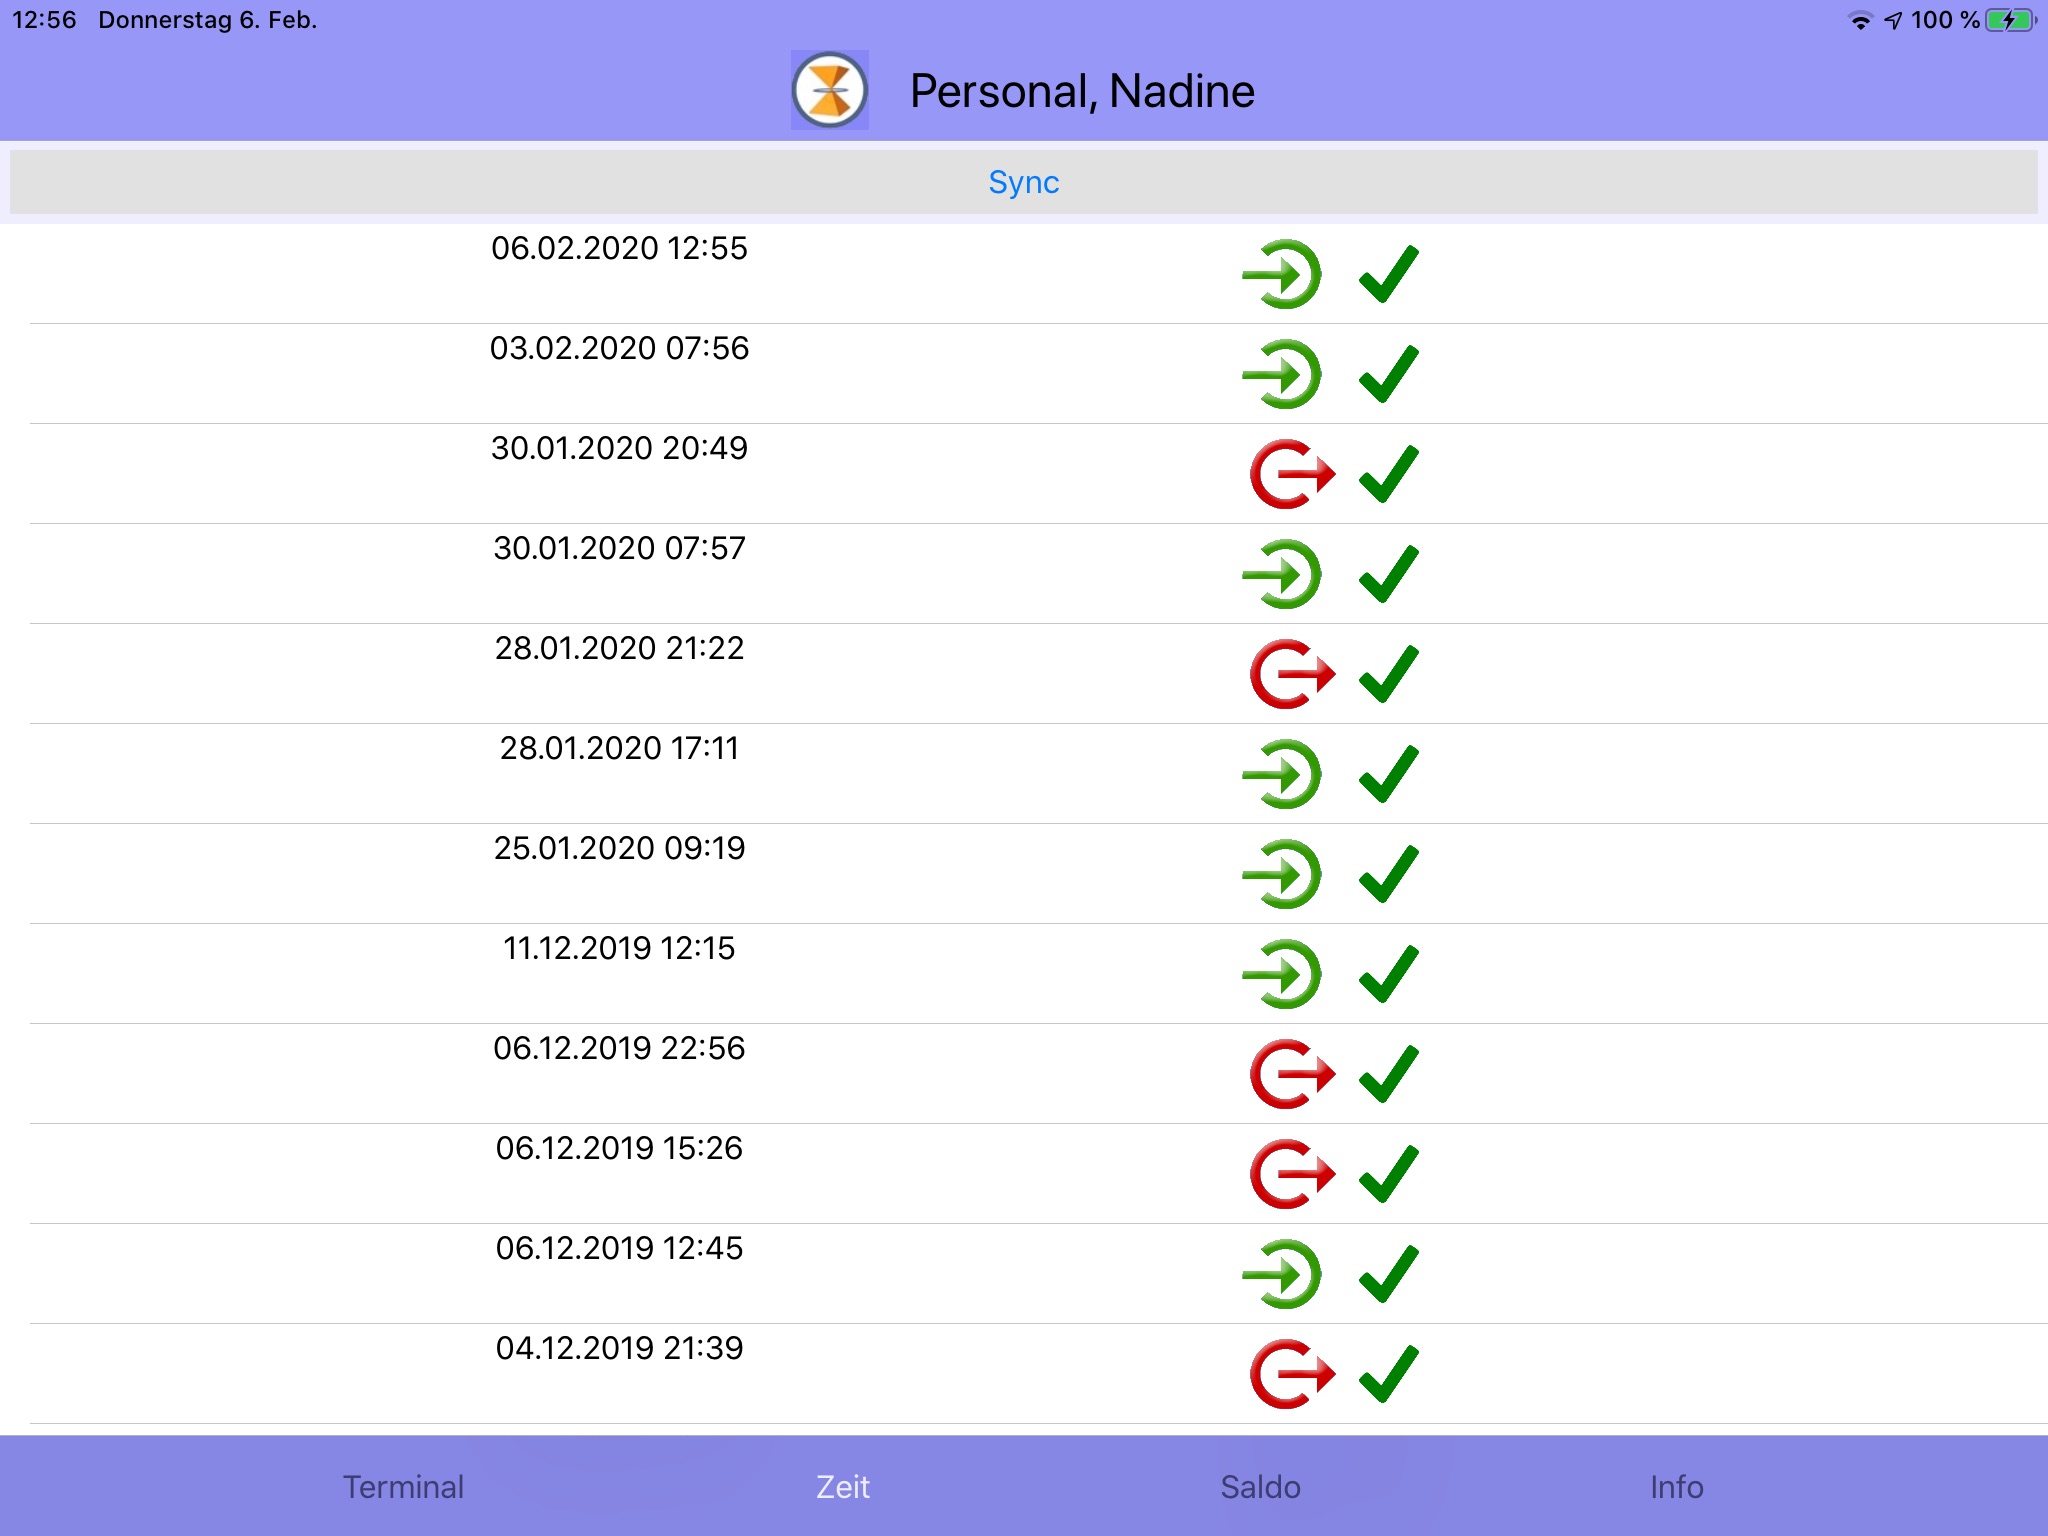Click green checkmark for 28.01.2020 21:22

click(1389, 674)
